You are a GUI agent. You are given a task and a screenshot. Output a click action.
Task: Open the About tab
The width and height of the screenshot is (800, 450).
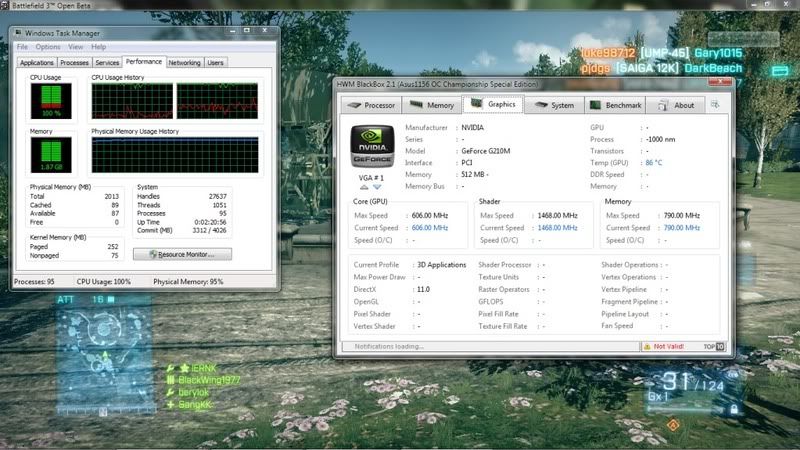click(677, 105)
